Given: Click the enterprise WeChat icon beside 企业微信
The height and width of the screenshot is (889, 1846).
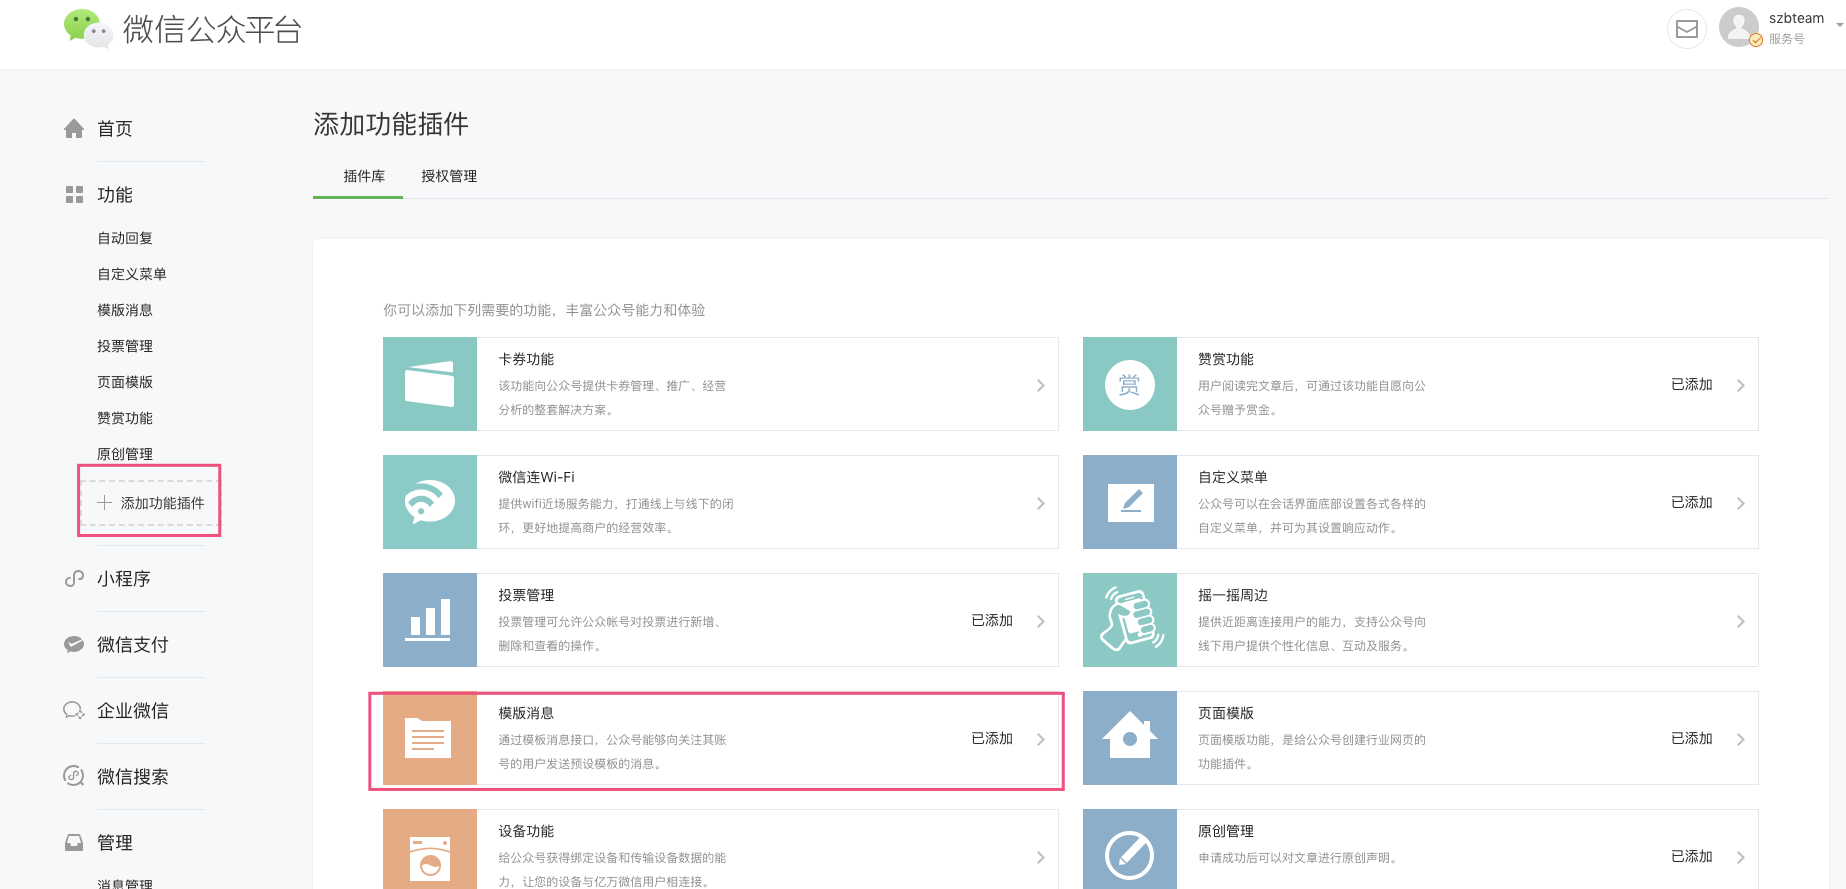Looking at the screenshot, I should (74, 710).
